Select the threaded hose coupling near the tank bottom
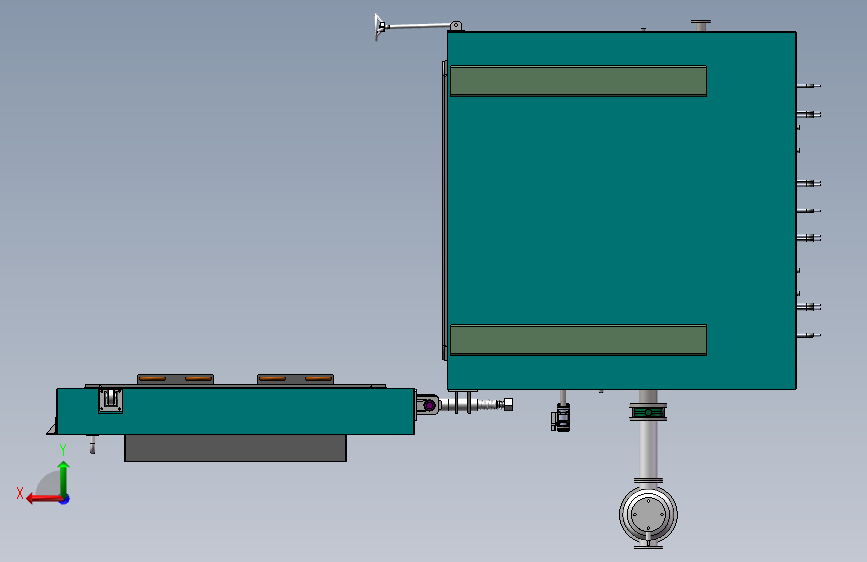867x562 pixels. (492, 404)
